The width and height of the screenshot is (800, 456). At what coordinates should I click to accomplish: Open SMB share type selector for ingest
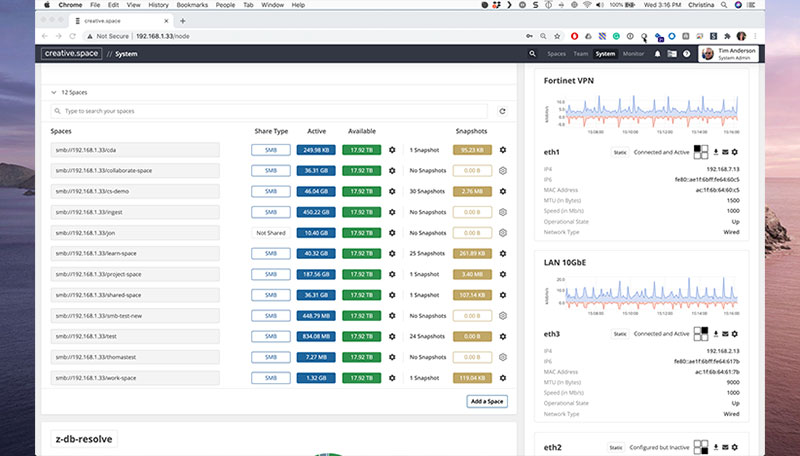(270, 212)
